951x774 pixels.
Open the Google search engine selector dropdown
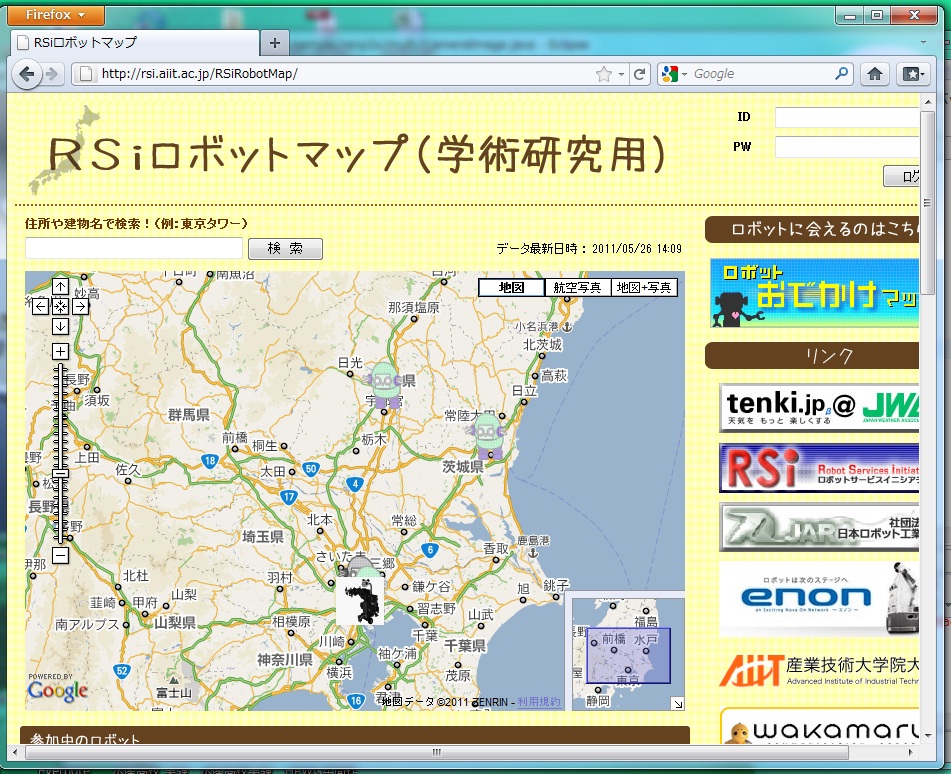click(x=675, y=74)
